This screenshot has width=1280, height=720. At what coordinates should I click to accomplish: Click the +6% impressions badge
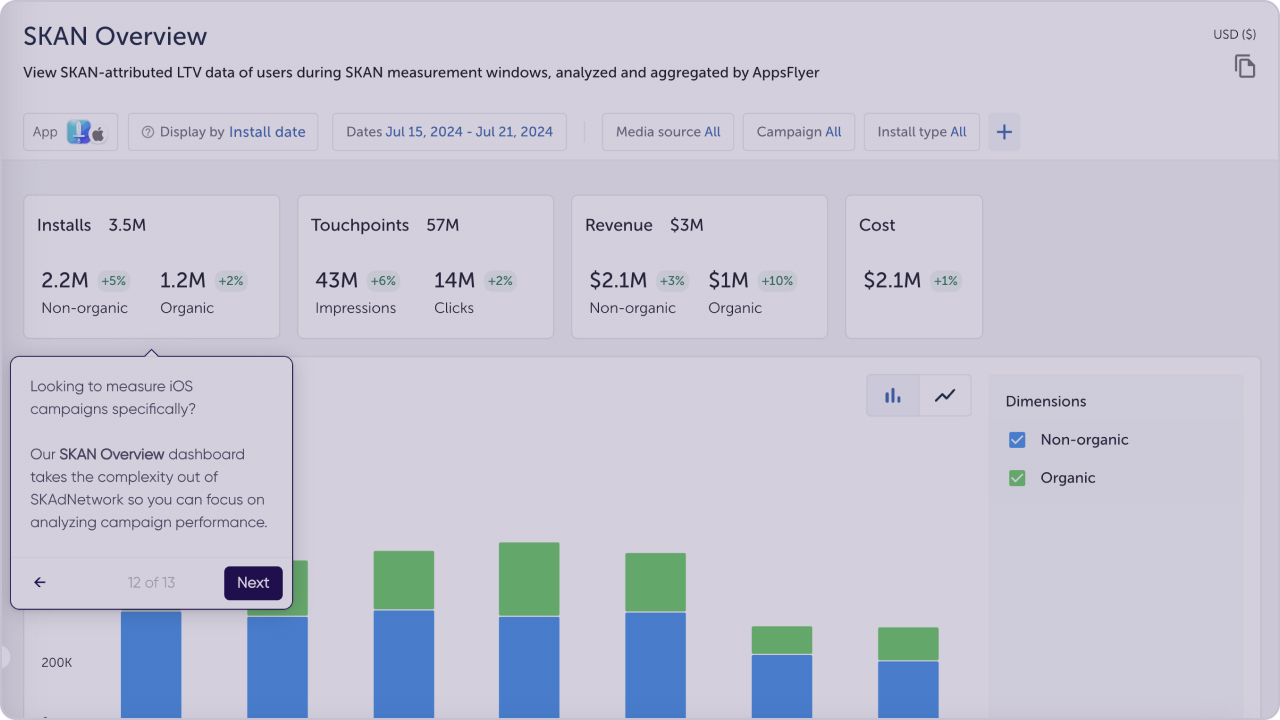click(x=384, y=281)
